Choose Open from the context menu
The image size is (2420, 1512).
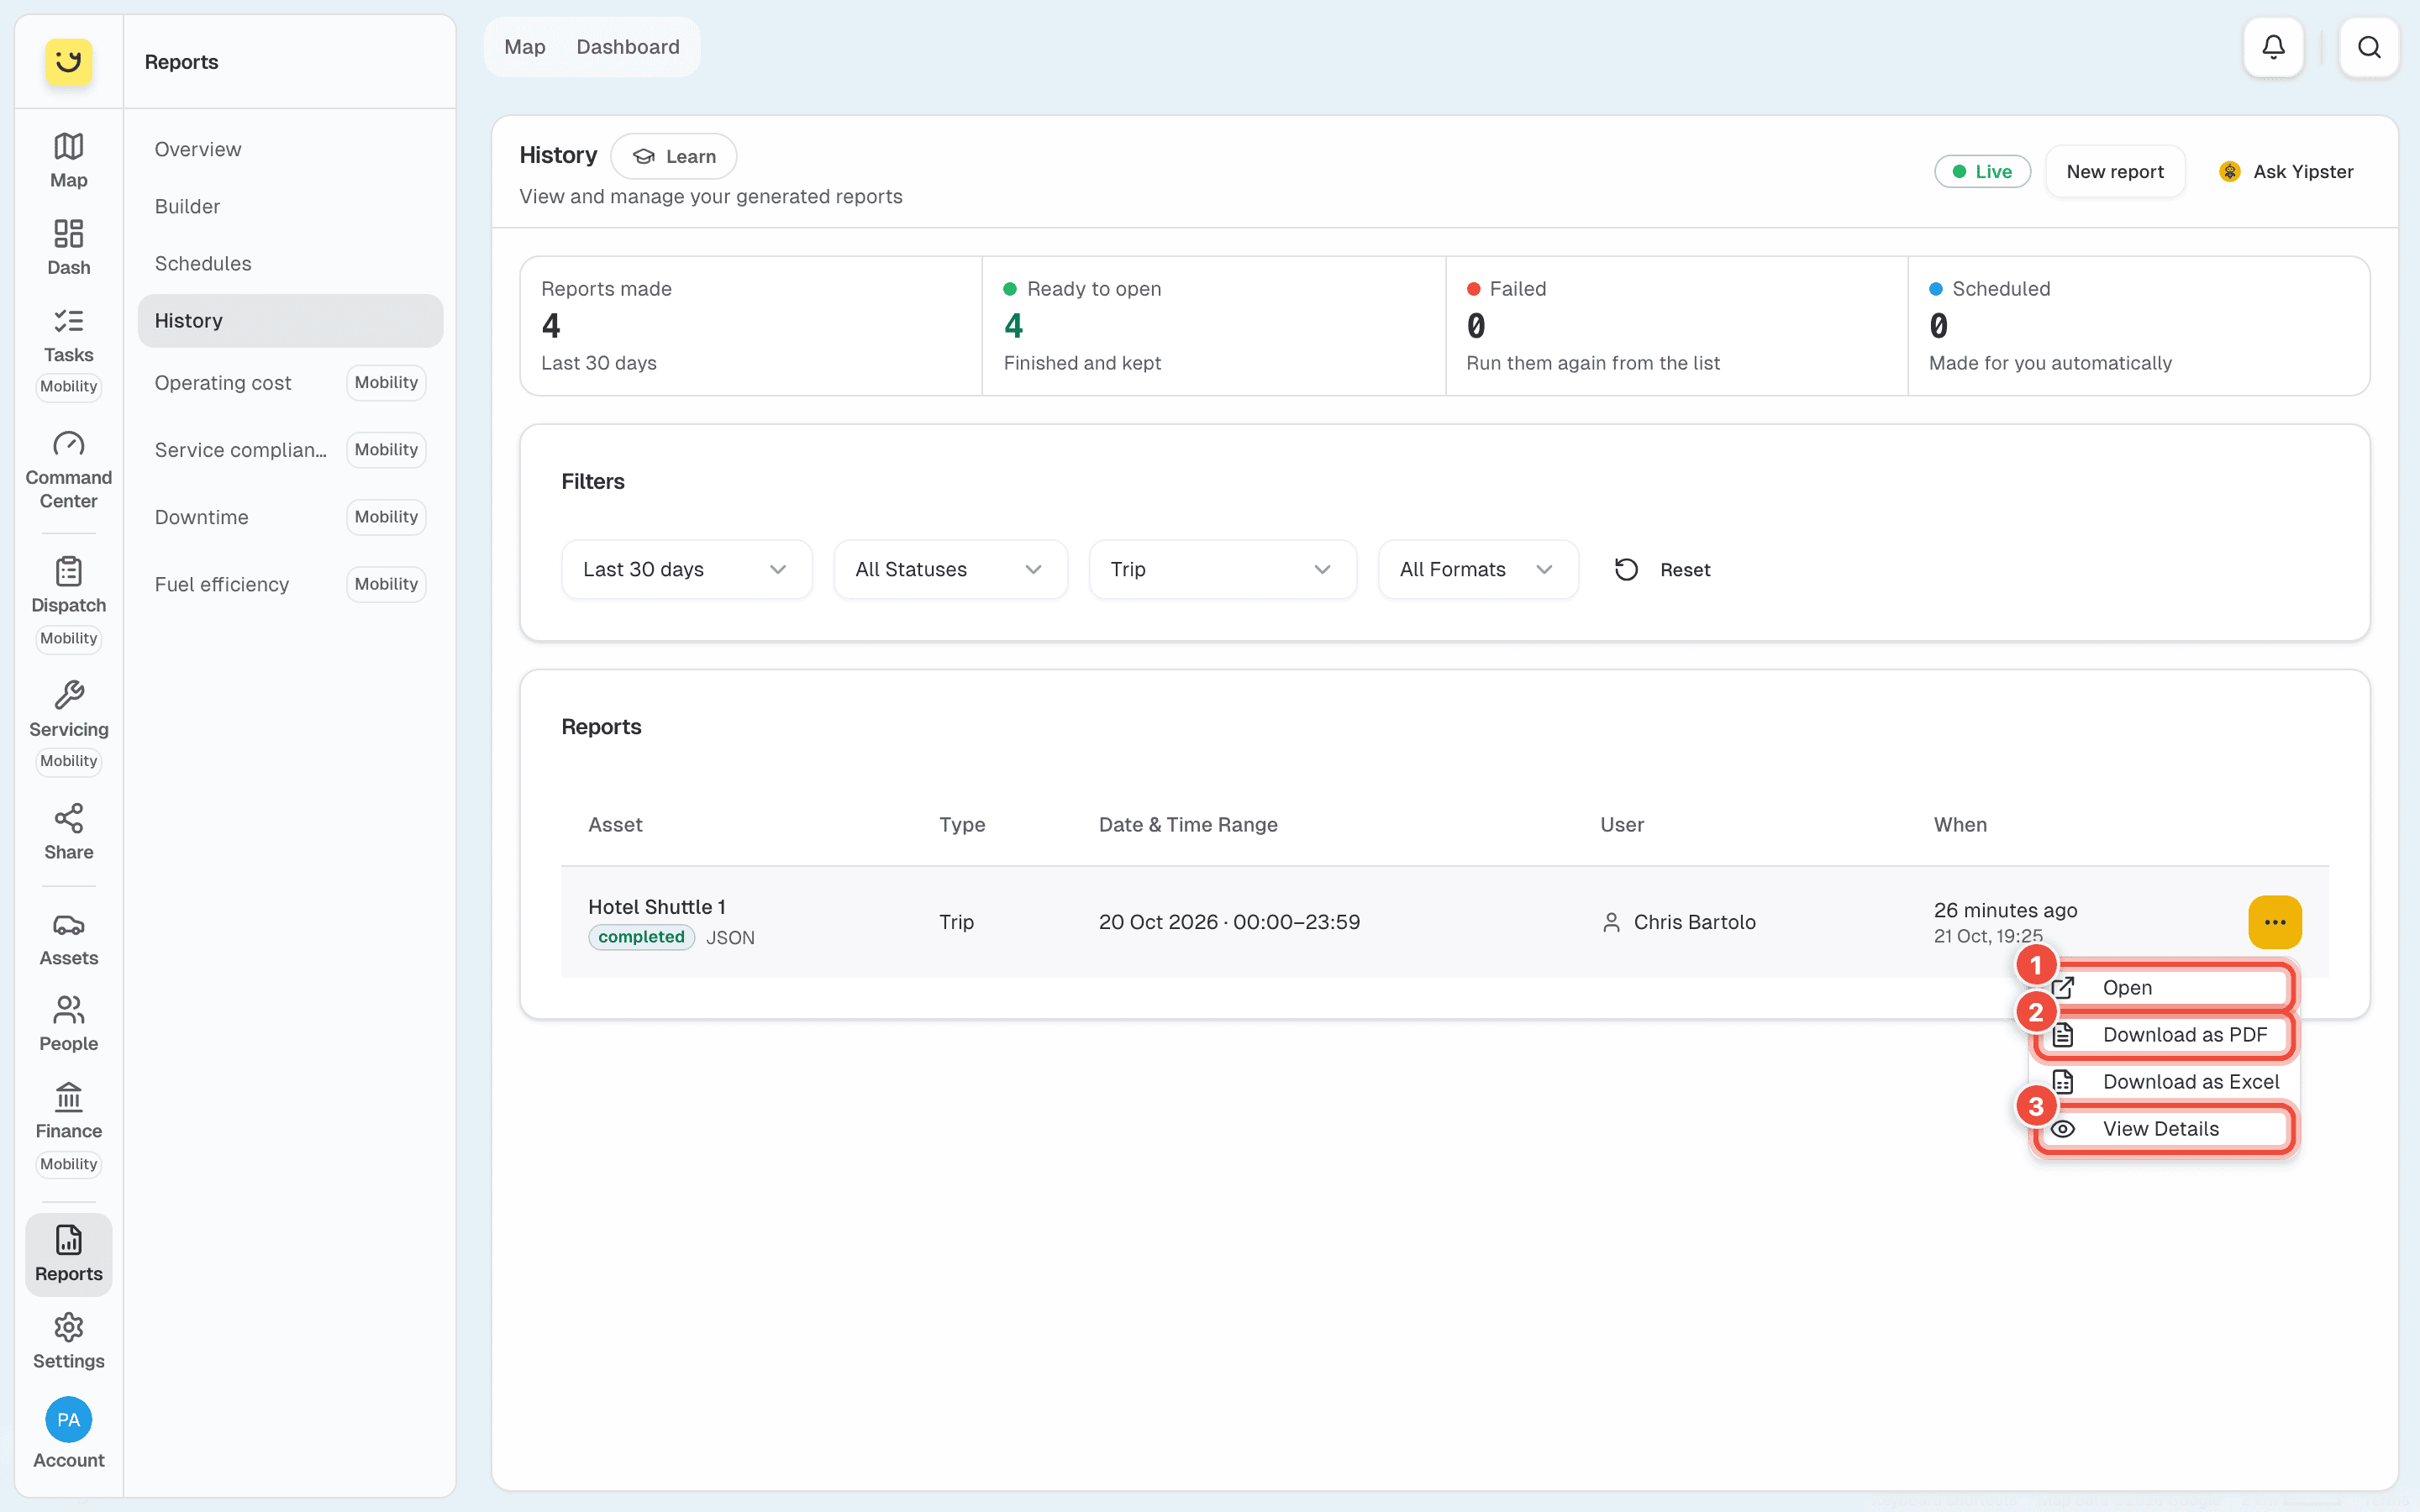pos(2164,987)
